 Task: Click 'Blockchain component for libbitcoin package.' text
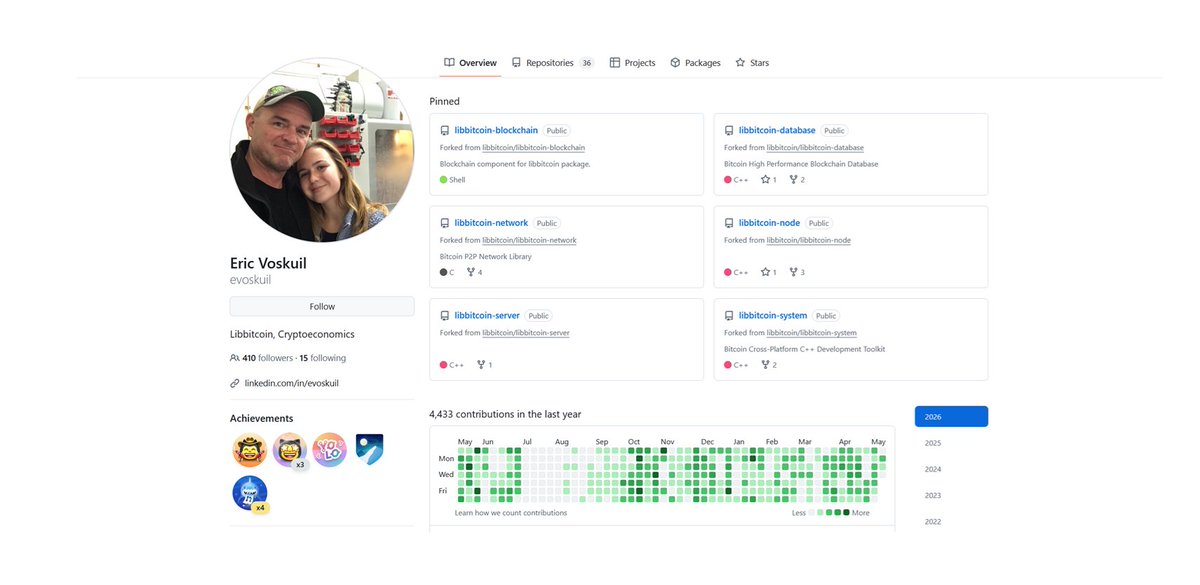click(515, 164)
